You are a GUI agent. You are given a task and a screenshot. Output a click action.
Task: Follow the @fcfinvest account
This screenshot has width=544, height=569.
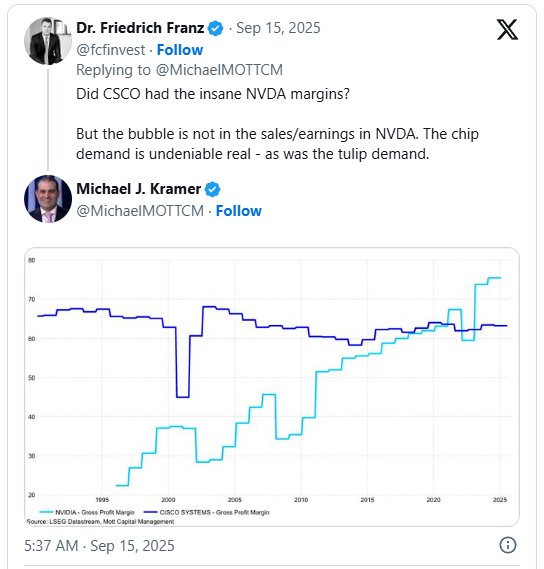[x=180, y=50]
